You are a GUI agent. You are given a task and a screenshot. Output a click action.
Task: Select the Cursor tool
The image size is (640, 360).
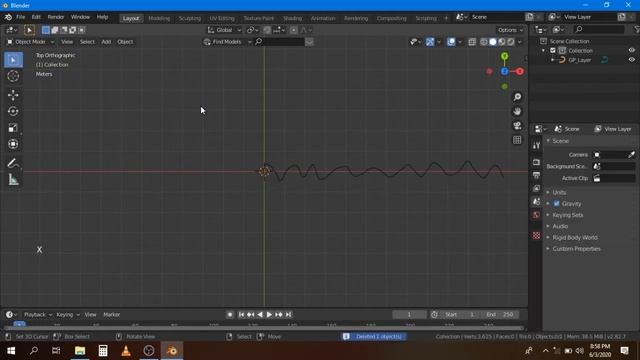pos(13,76)
